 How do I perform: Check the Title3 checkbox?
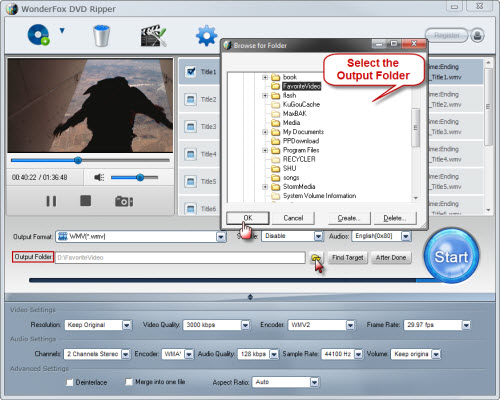pyautogui.click(x=191, y=127)
